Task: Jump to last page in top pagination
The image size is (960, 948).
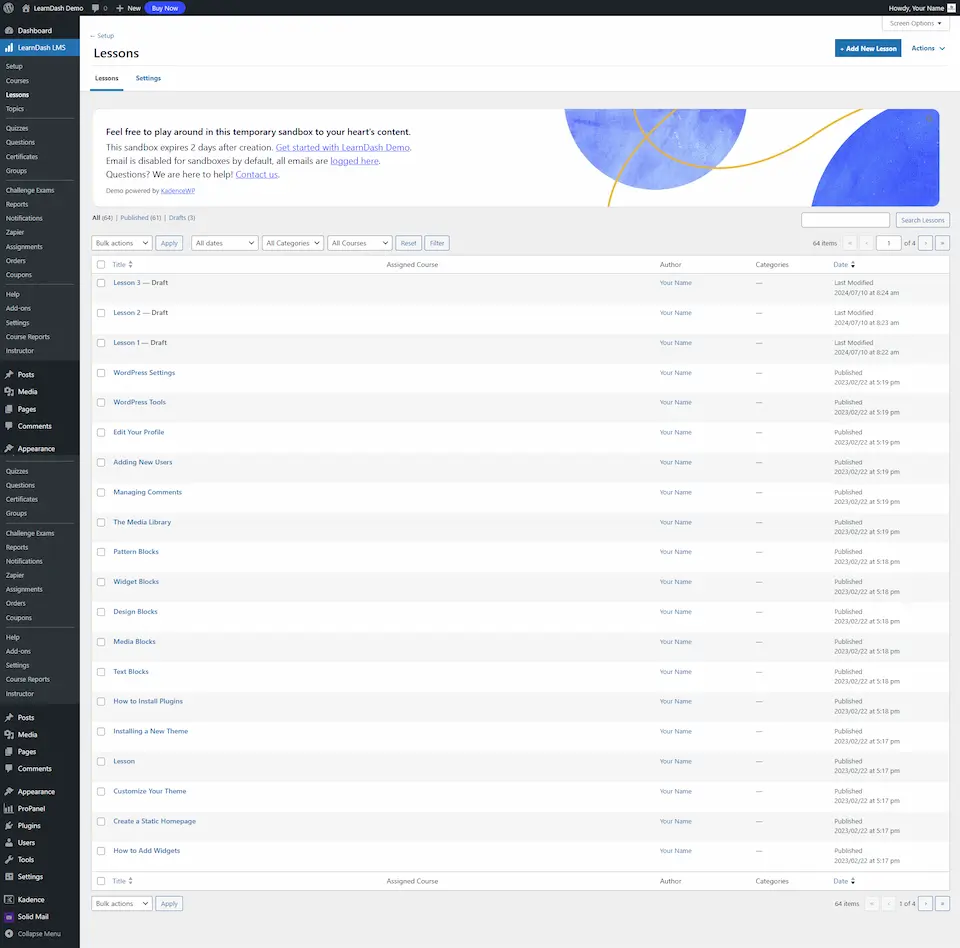Action: pos(942,243)
